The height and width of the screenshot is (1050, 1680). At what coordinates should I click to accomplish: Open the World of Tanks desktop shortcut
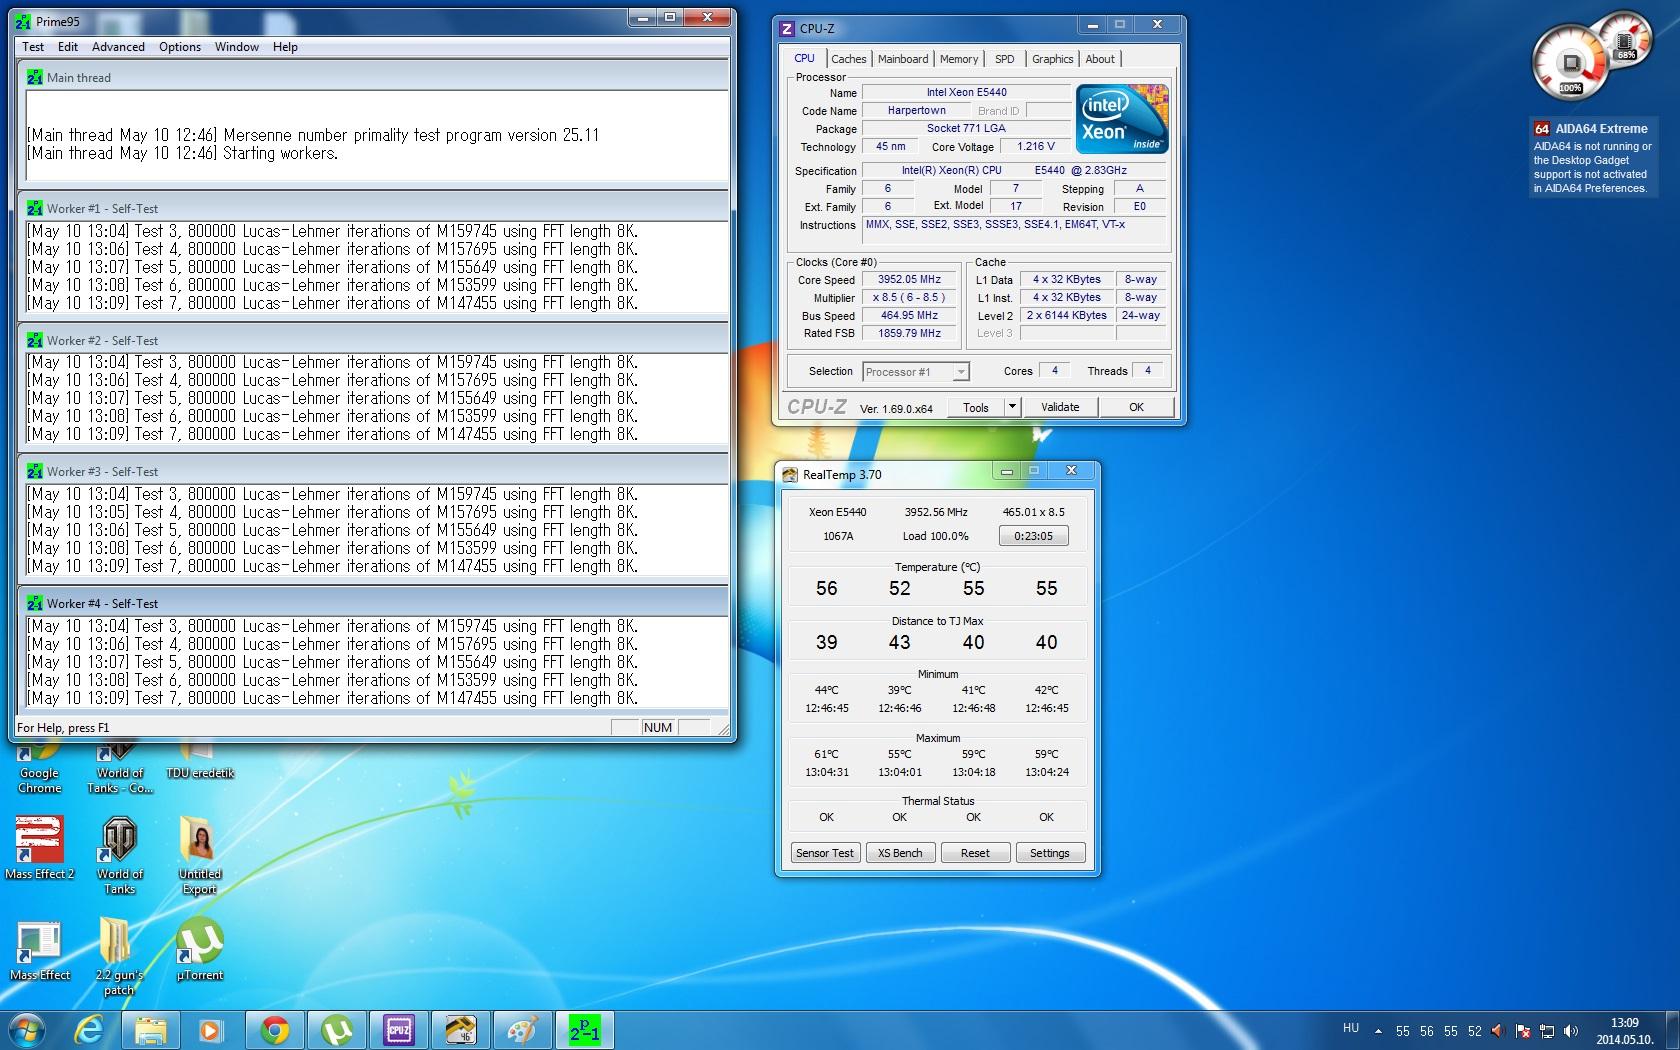tap(120, 855)
